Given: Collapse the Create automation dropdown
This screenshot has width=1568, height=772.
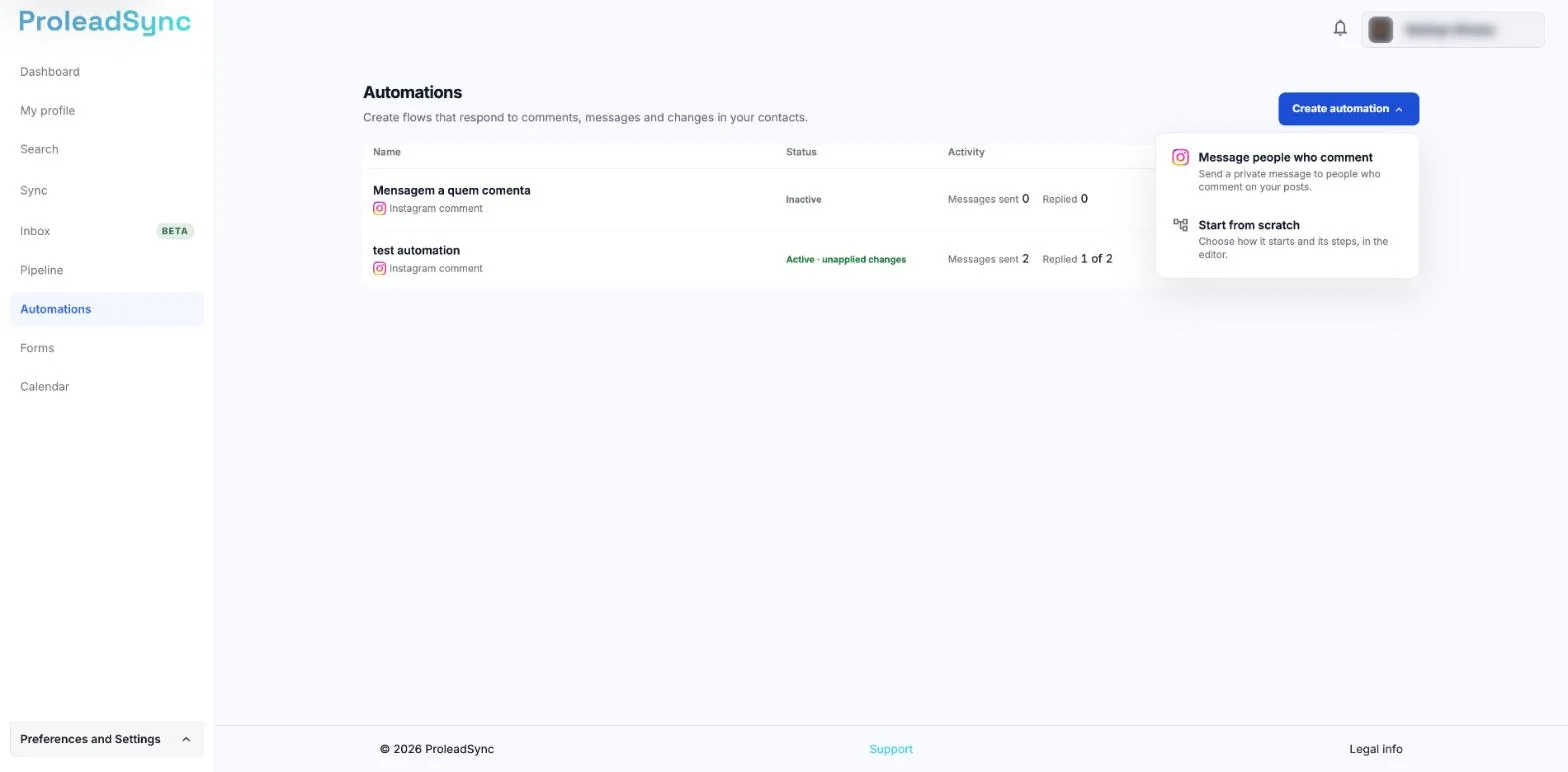Looking at the screenshot, I should coord(1348,109).
